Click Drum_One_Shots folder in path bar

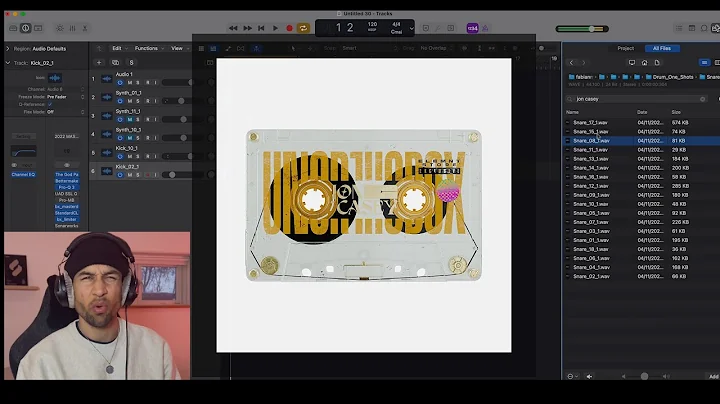(x=669, y=77)
